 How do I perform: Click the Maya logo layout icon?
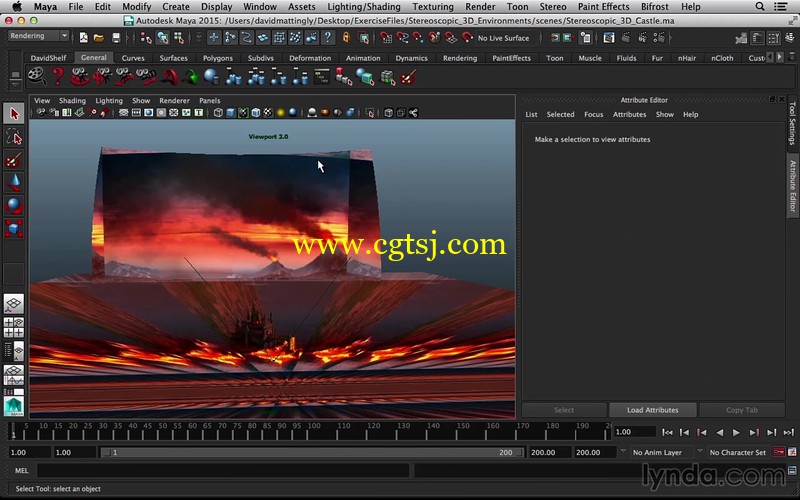[x=14, y=407]
